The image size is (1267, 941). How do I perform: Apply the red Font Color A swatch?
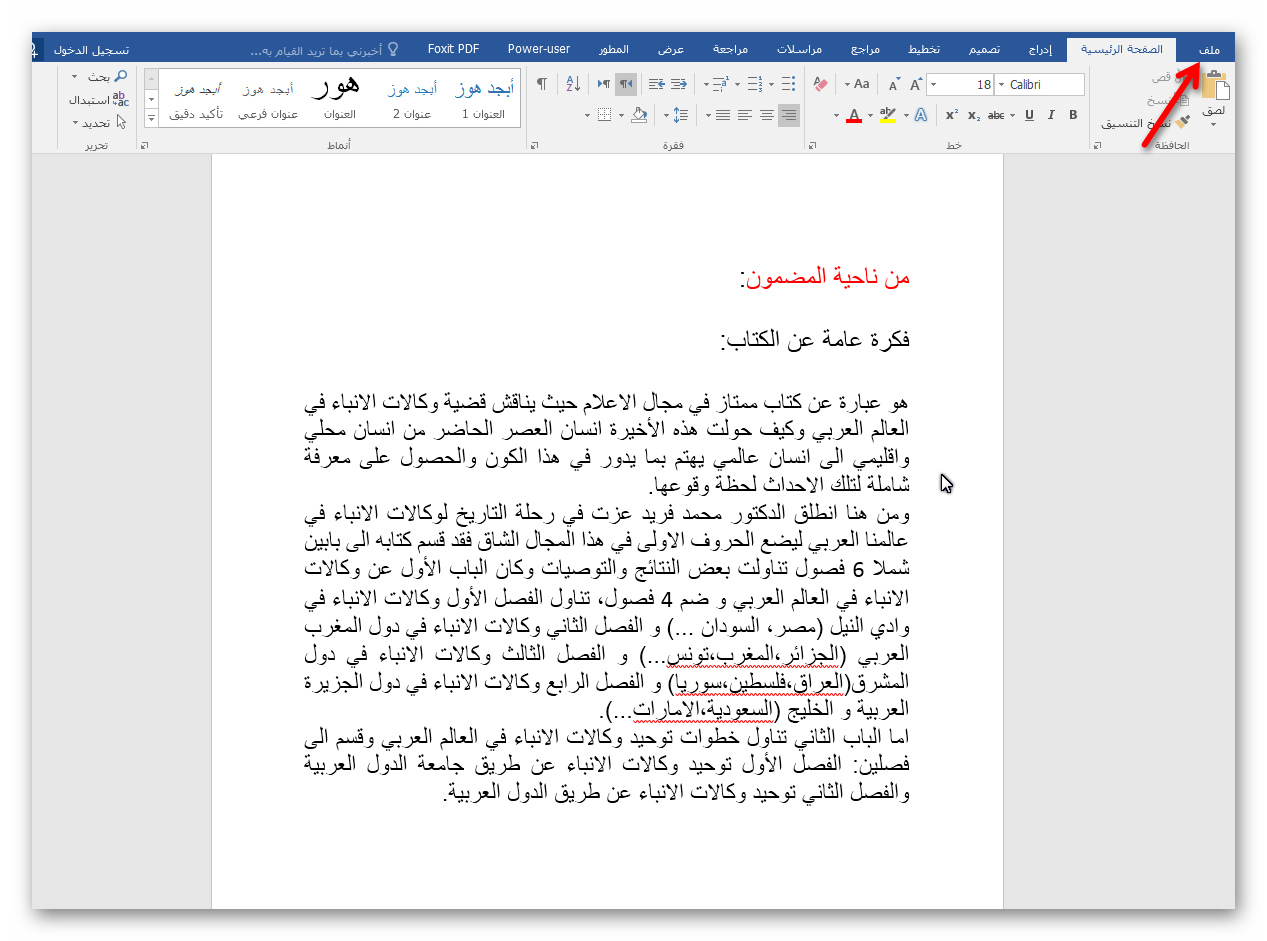pyautogui.click(x=854, y=115)
